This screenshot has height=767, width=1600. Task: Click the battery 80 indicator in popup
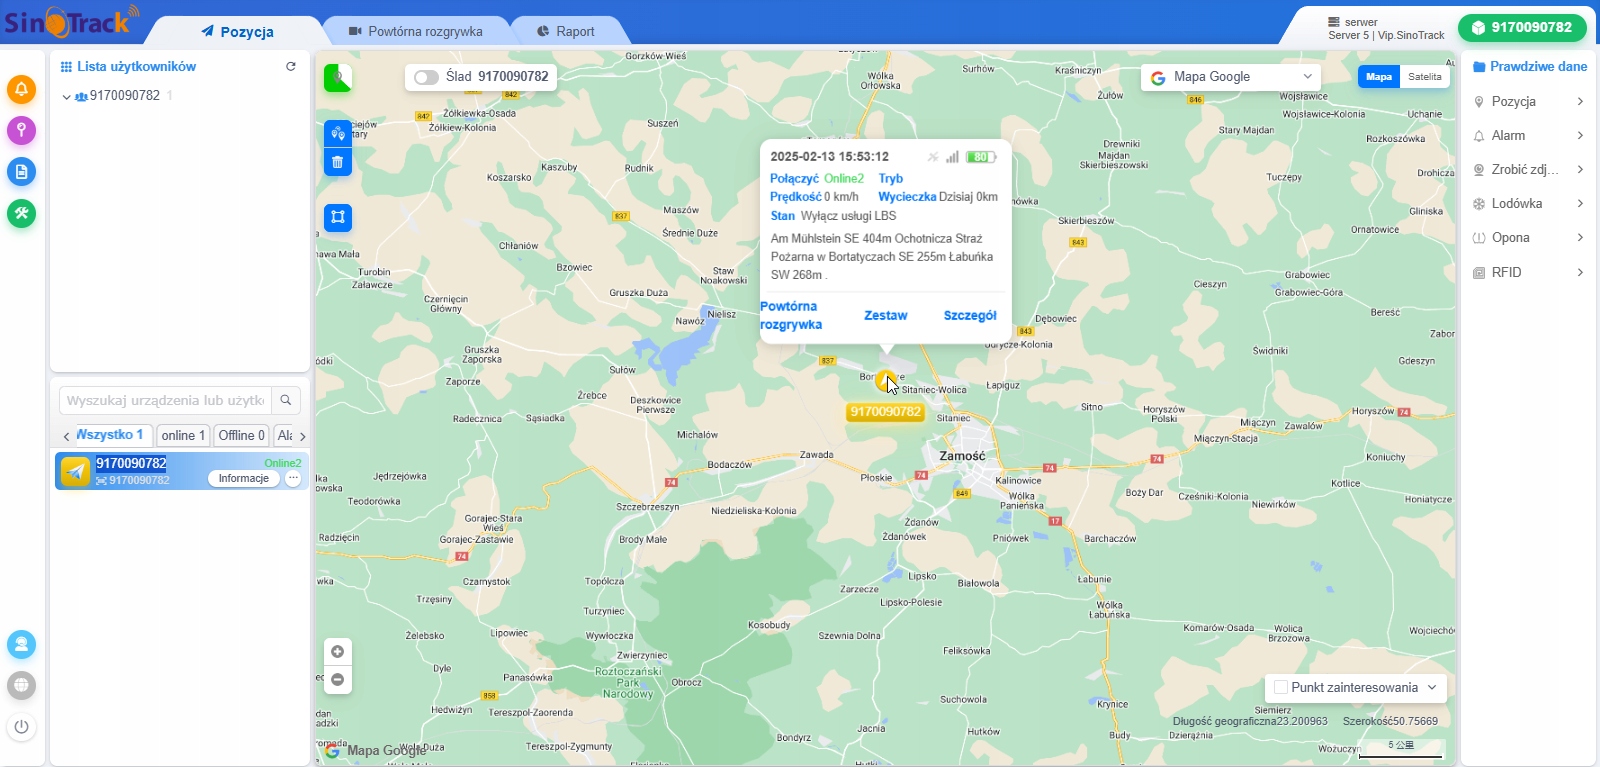click(x=981, y=157)
